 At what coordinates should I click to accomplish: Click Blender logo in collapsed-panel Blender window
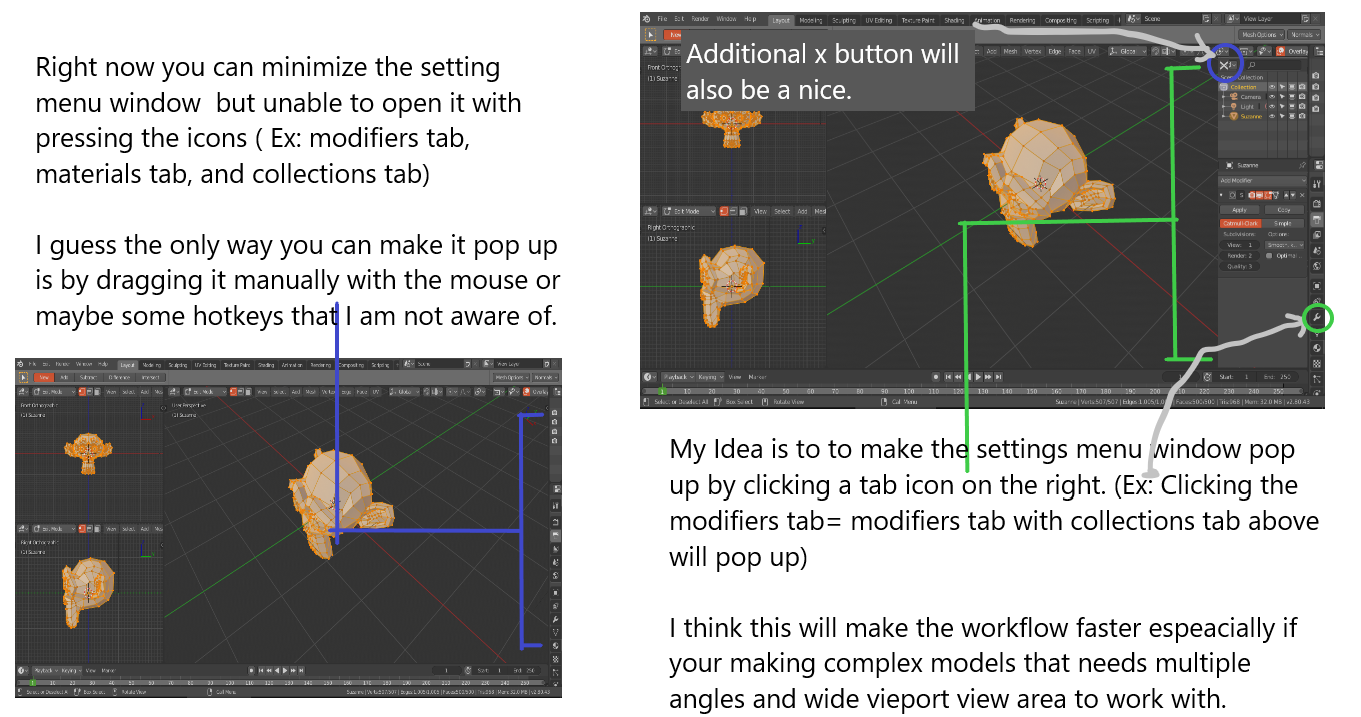pos(21,365)
